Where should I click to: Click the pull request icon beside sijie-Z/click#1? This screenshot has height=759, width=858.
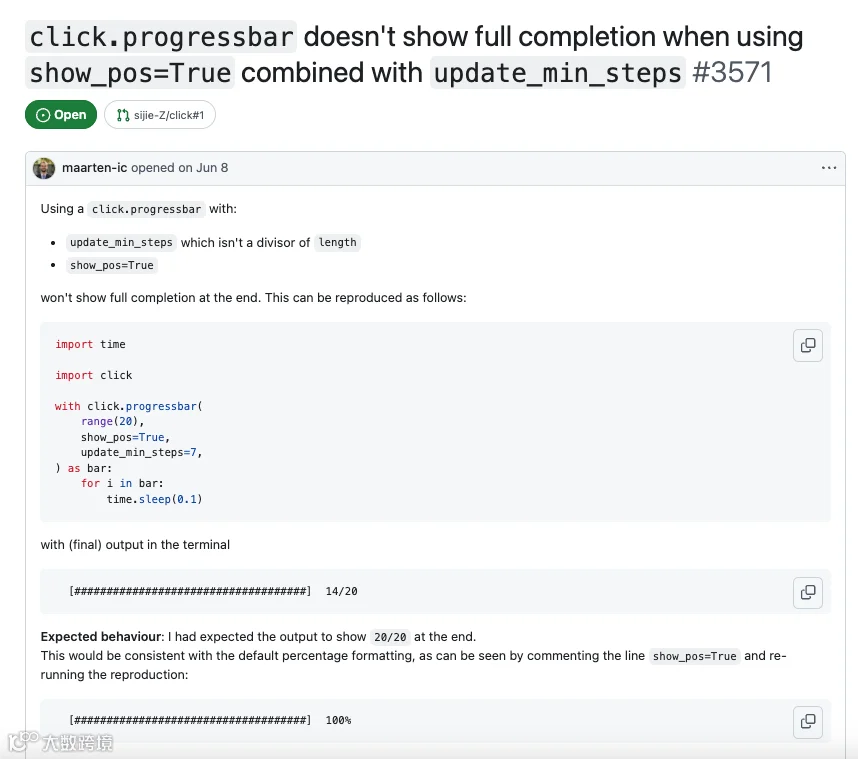[123, 115]
